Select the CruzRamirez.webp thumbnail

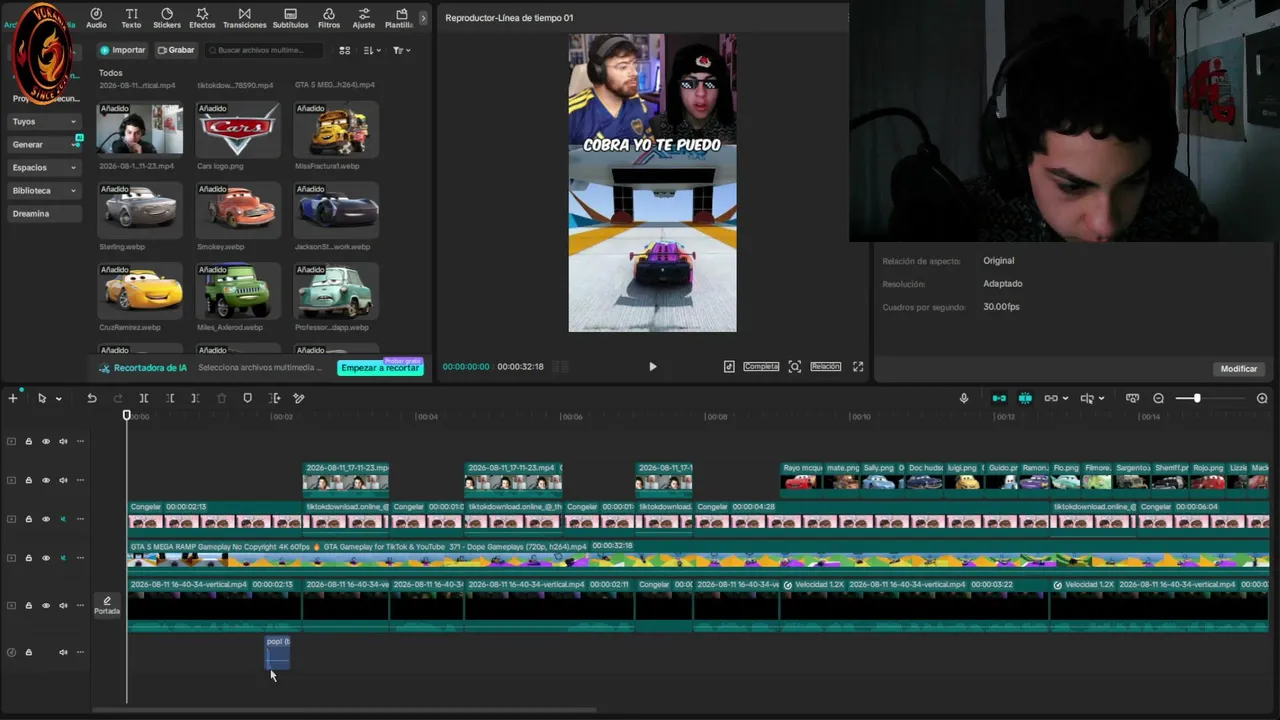click(140, 292)
